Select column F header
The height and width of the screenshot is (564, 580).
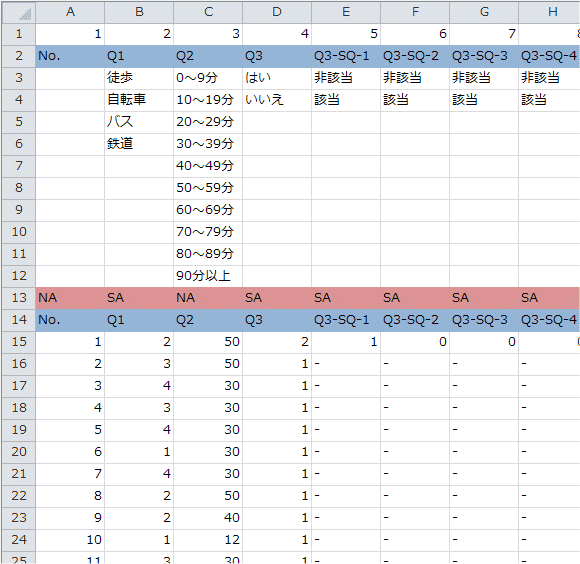pyautogui.click(x=415, y=12)
